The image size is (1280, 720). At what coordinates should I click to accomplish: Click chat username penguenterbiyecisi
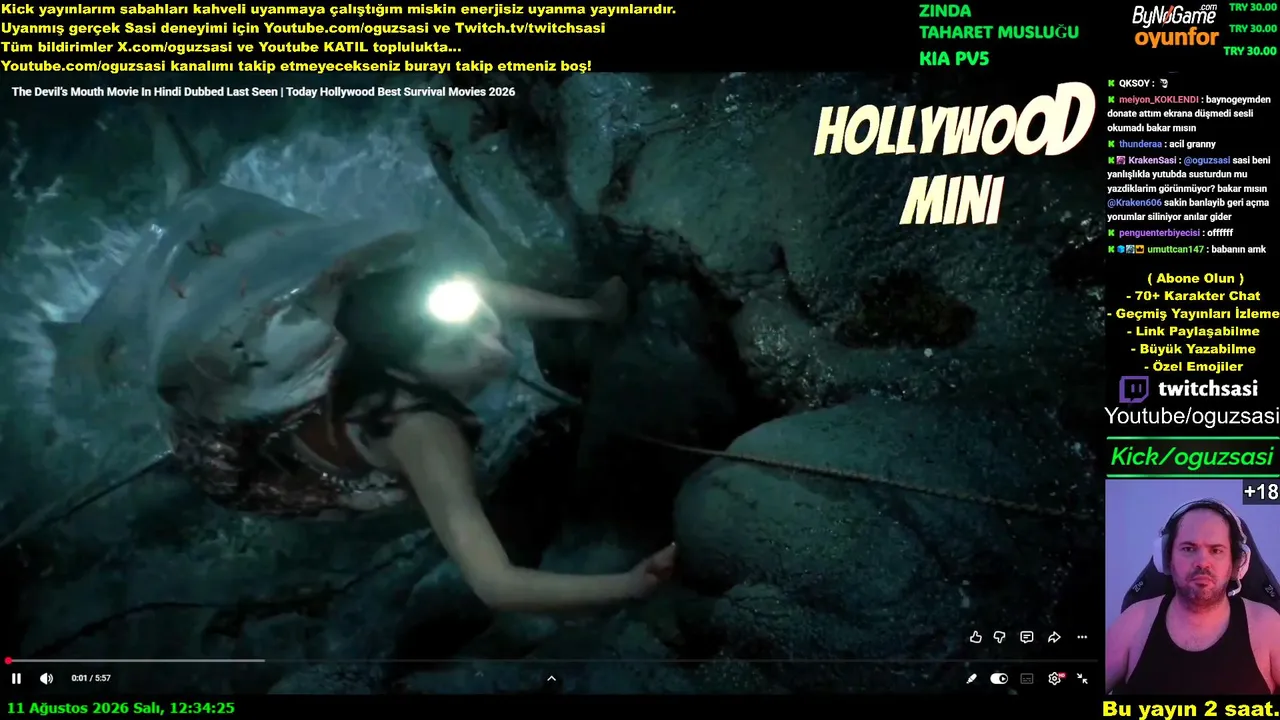(1160, 233)
